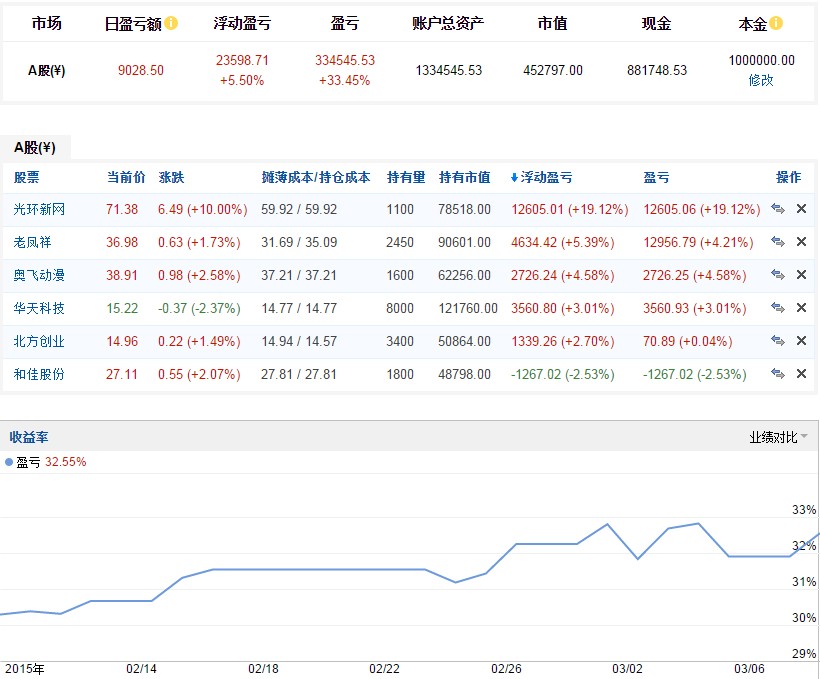The width and height of the screenshot is (820, 679).
Task: Click the 修改 link under 本金
Action: 761,80
